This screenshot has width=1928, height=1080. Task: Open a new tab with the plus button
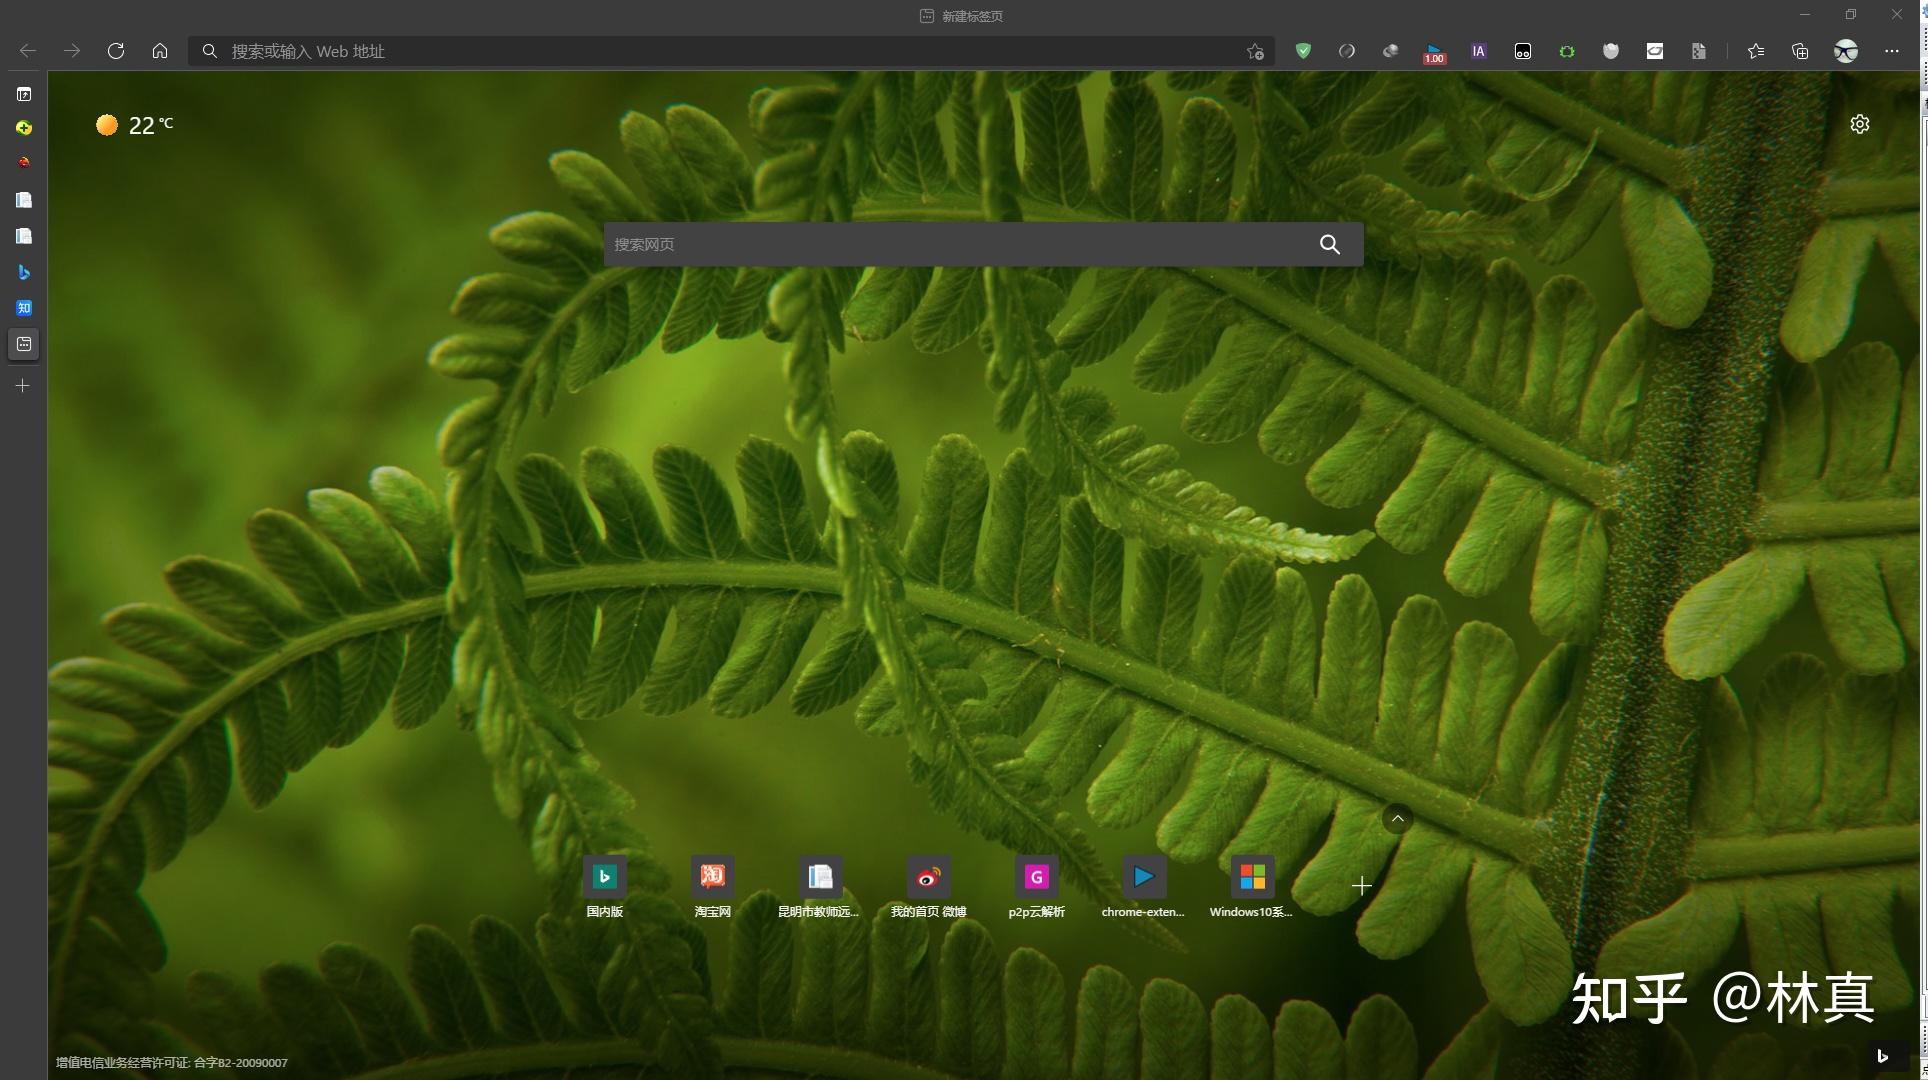pos(23,386)
